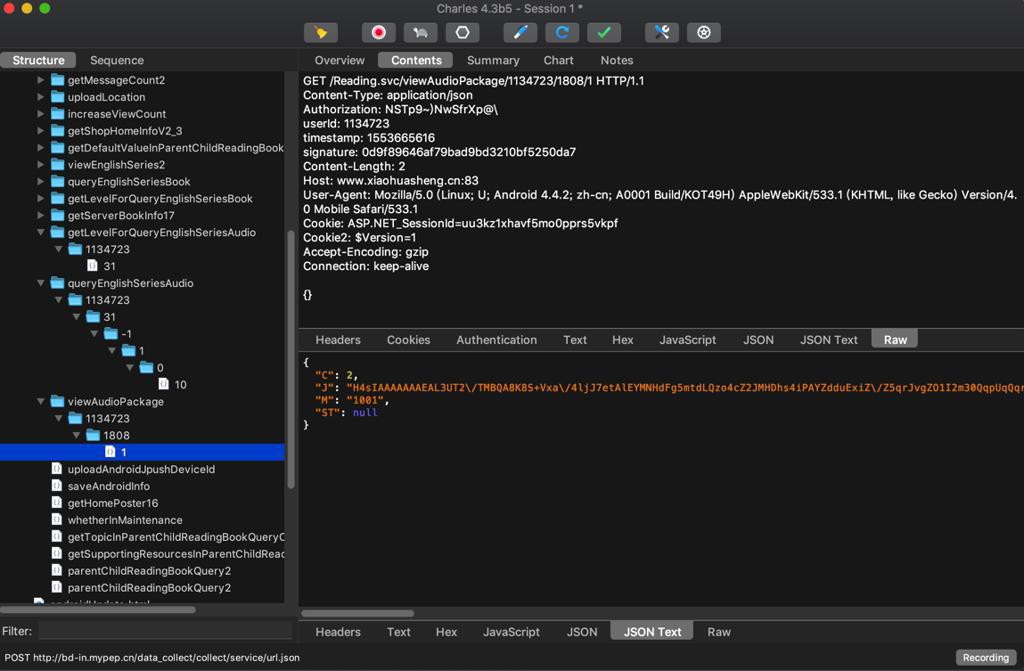The image size is (1024, 671).
Task: Click in the Filter input field
Action: point(165,631)
